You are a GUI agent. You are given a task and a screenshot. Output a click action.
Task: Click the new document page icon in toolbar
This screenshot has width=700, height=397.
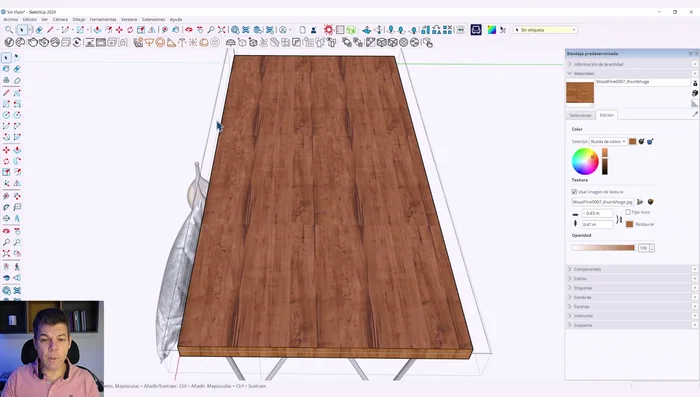coord(302,30)
